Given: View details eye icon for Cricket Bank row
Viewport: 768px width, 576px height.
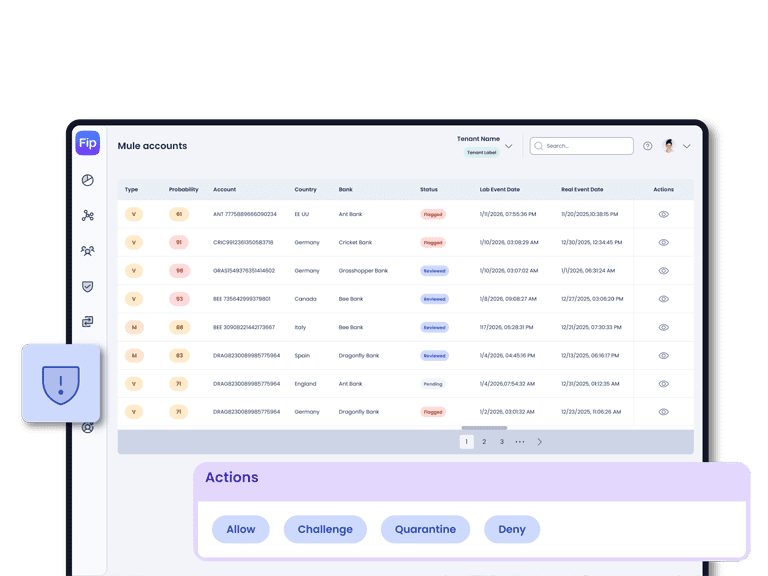Looking at the screenshot, I should point(664,242).
